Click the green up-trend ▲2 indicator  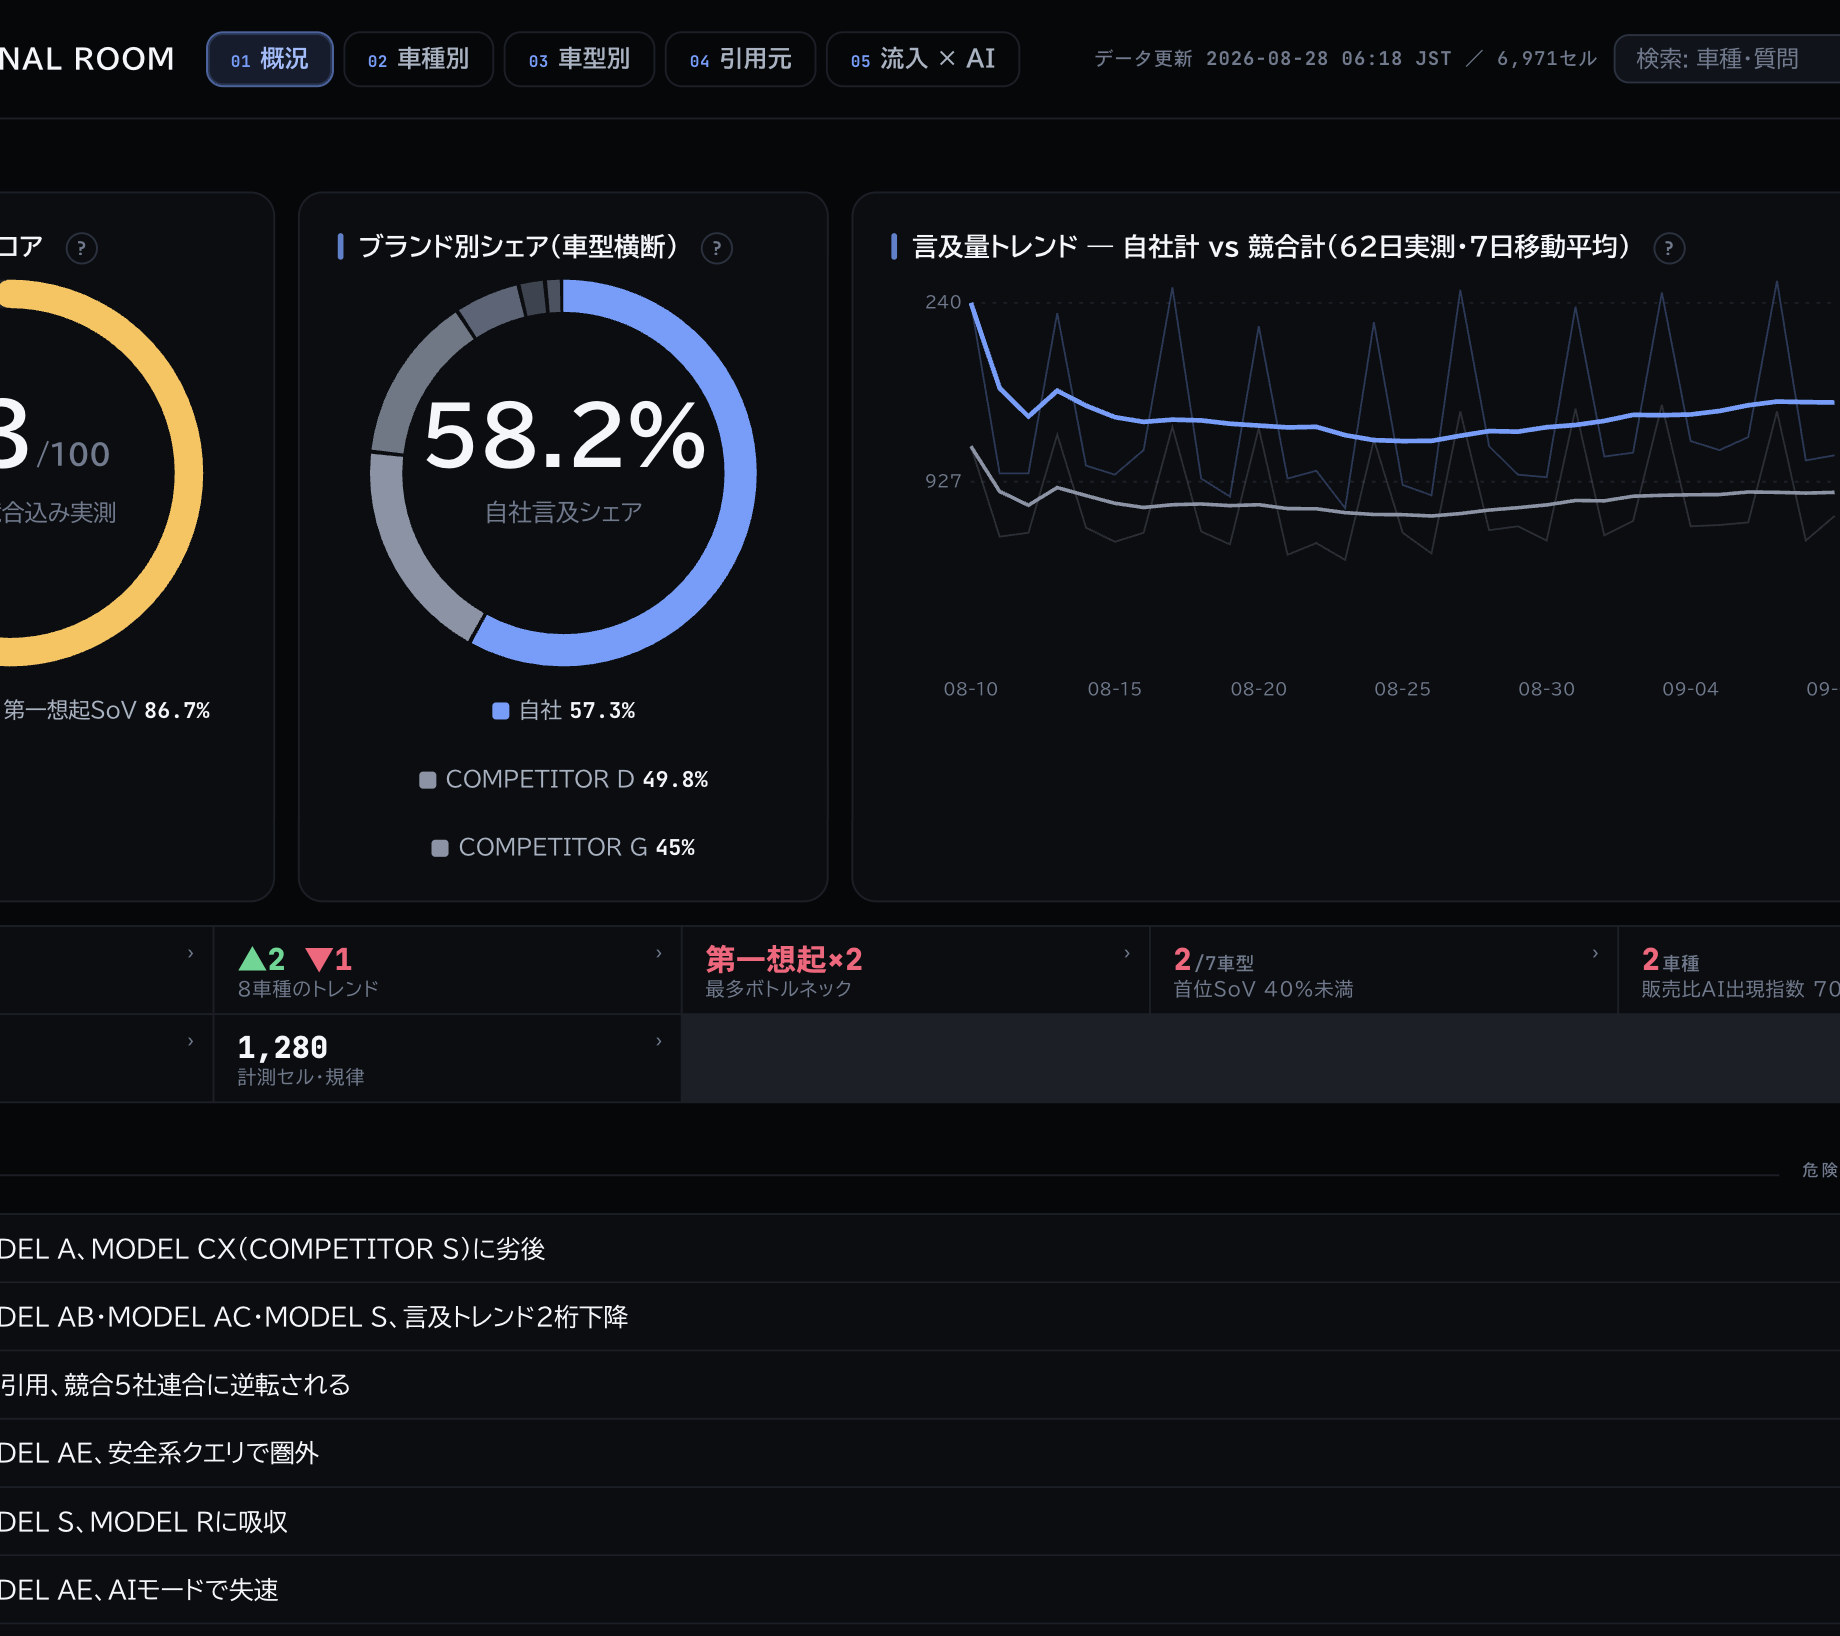pyautogui.click(x=262, y=959)
